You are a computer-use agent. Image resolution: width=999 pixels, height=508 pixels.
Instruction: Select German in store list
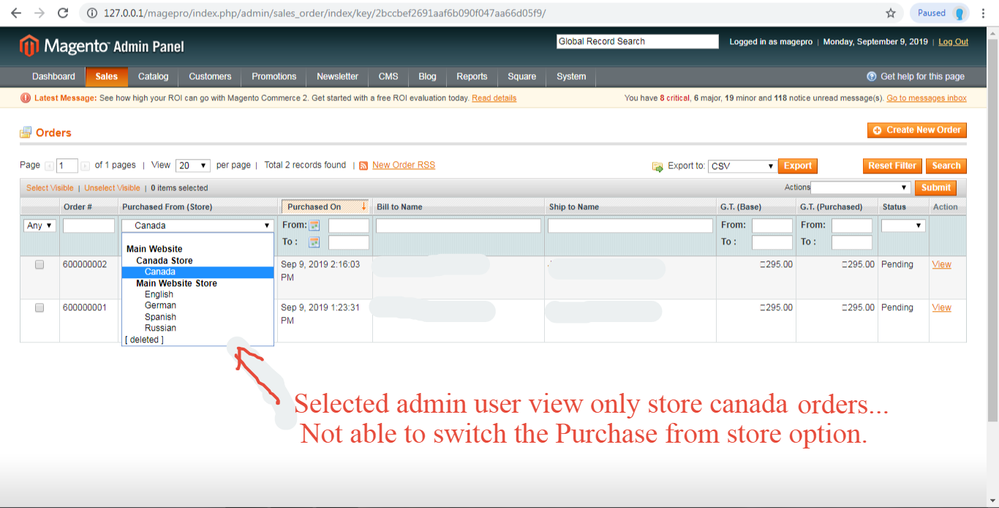160,306
